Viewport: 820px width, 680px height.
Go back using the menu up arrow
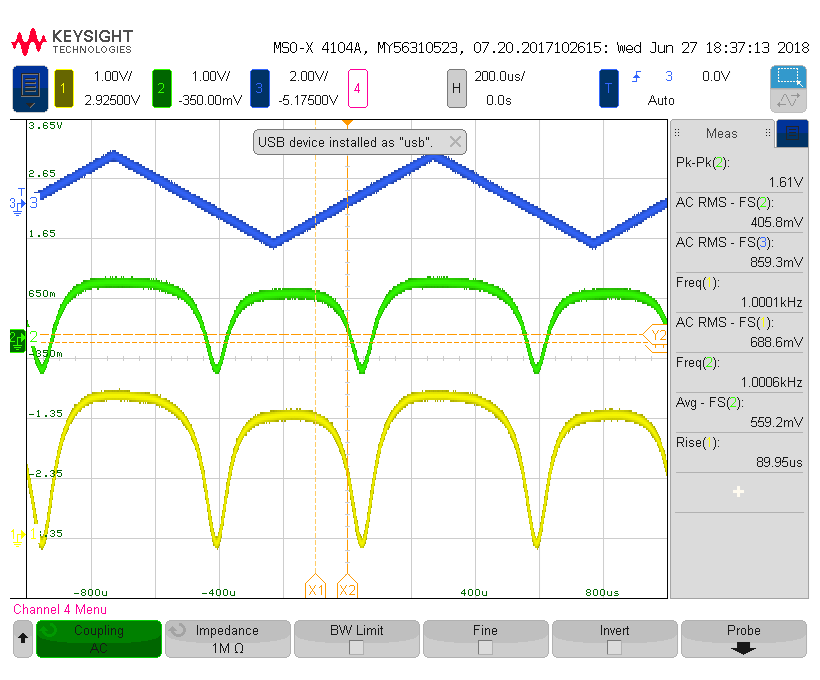pyautogui.click(x=22, y=638)
